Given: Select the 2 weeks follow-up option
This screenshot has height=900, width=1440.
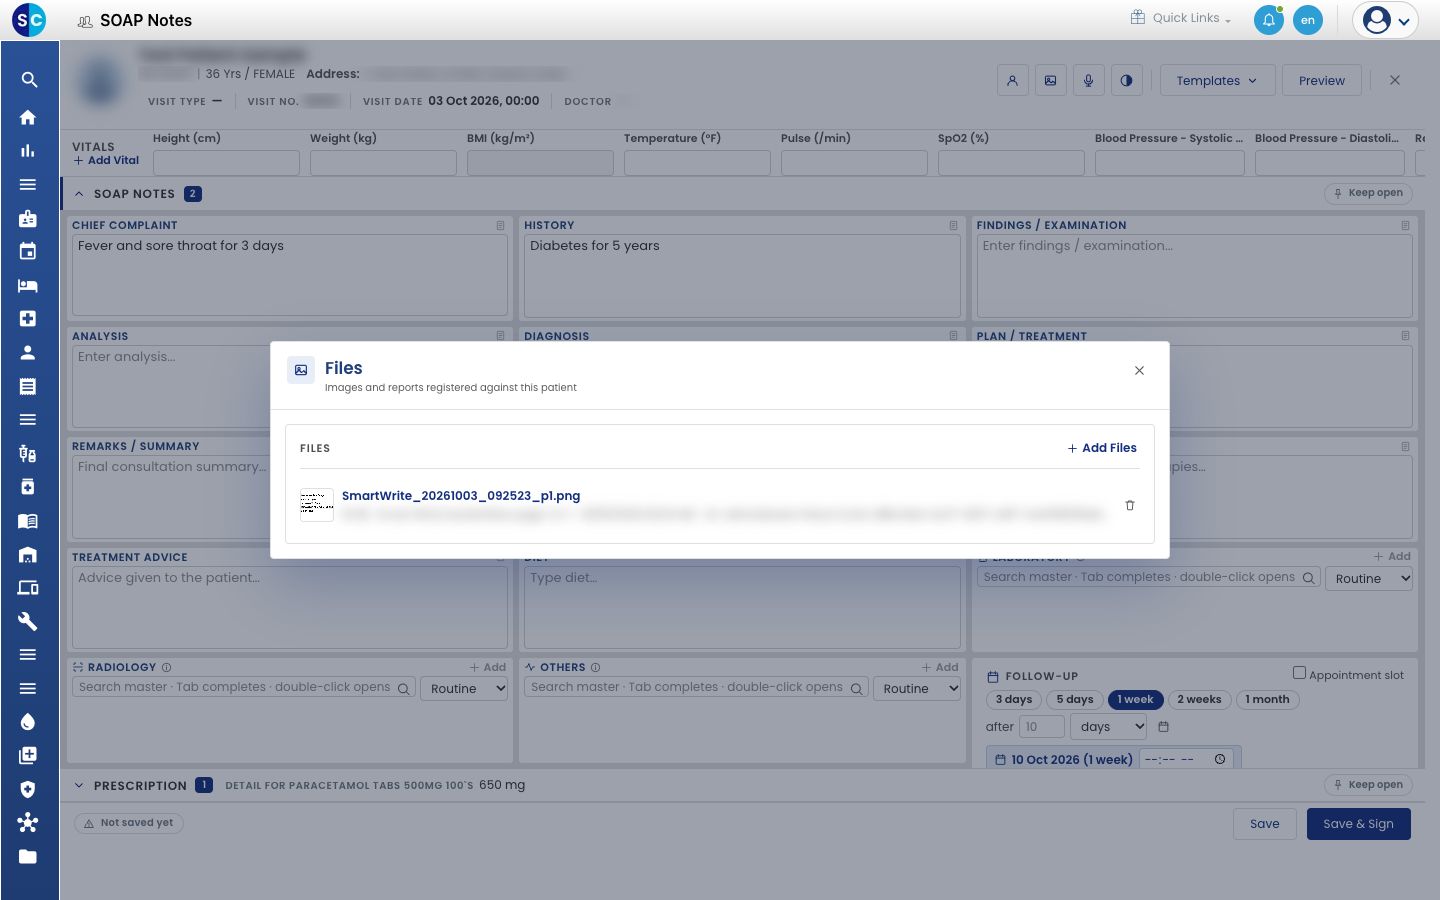Looking at the screenshot, I should click(1199, 700).
